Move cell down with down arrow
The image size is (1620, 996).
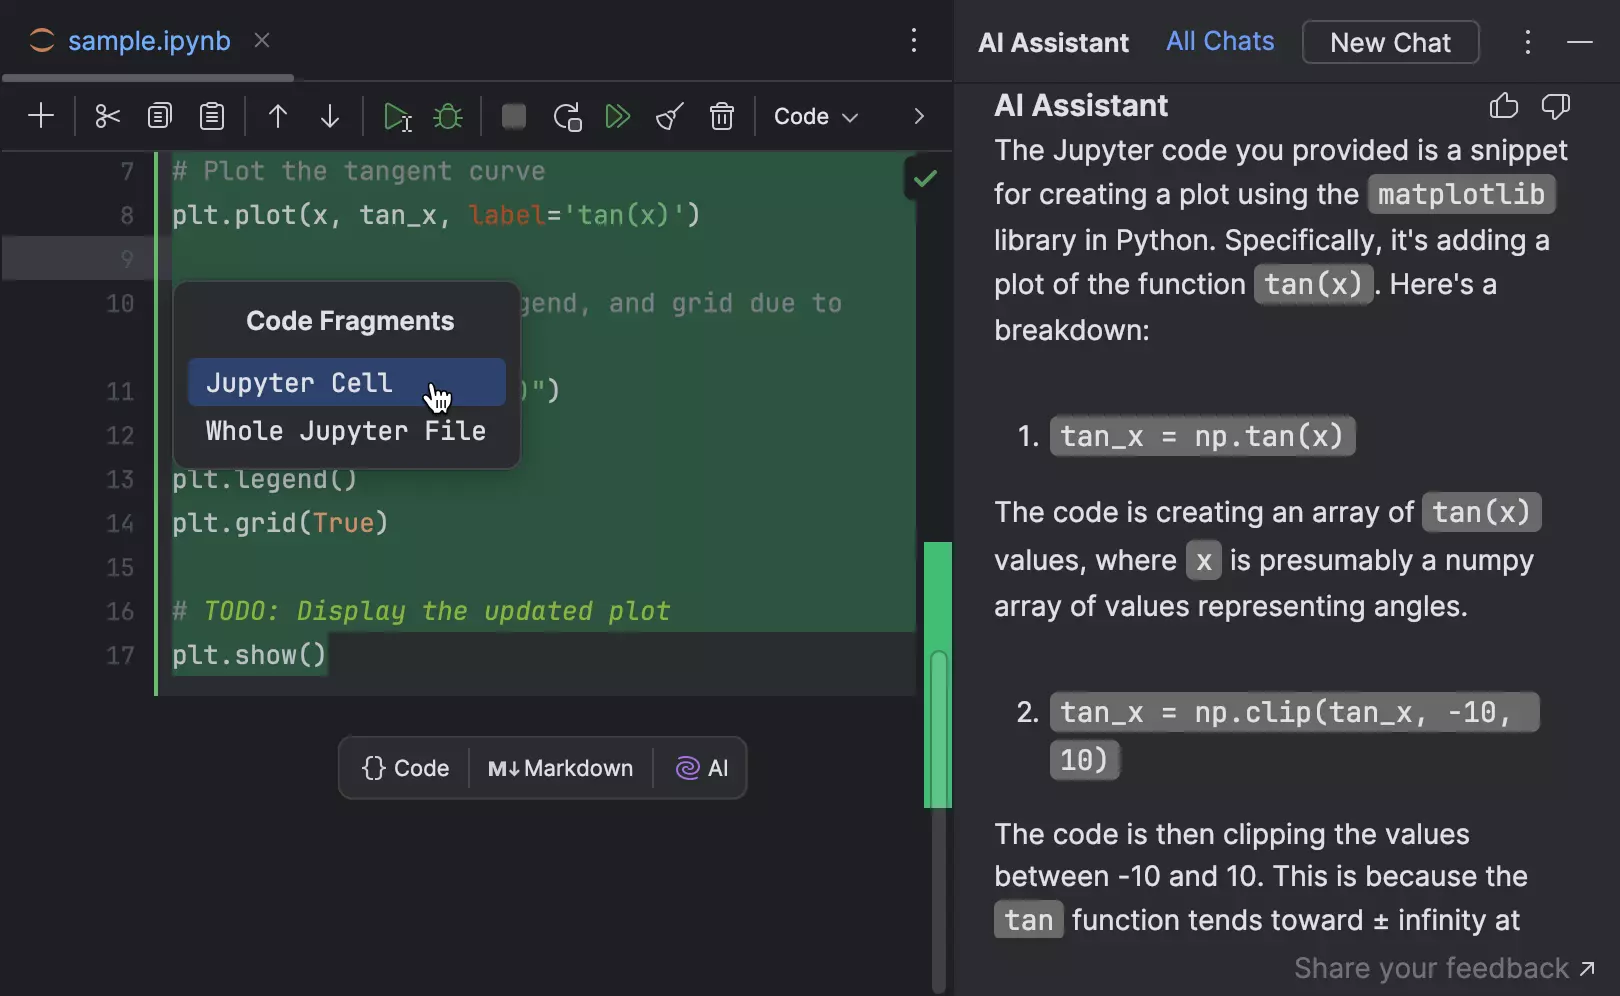pos(330,116)
